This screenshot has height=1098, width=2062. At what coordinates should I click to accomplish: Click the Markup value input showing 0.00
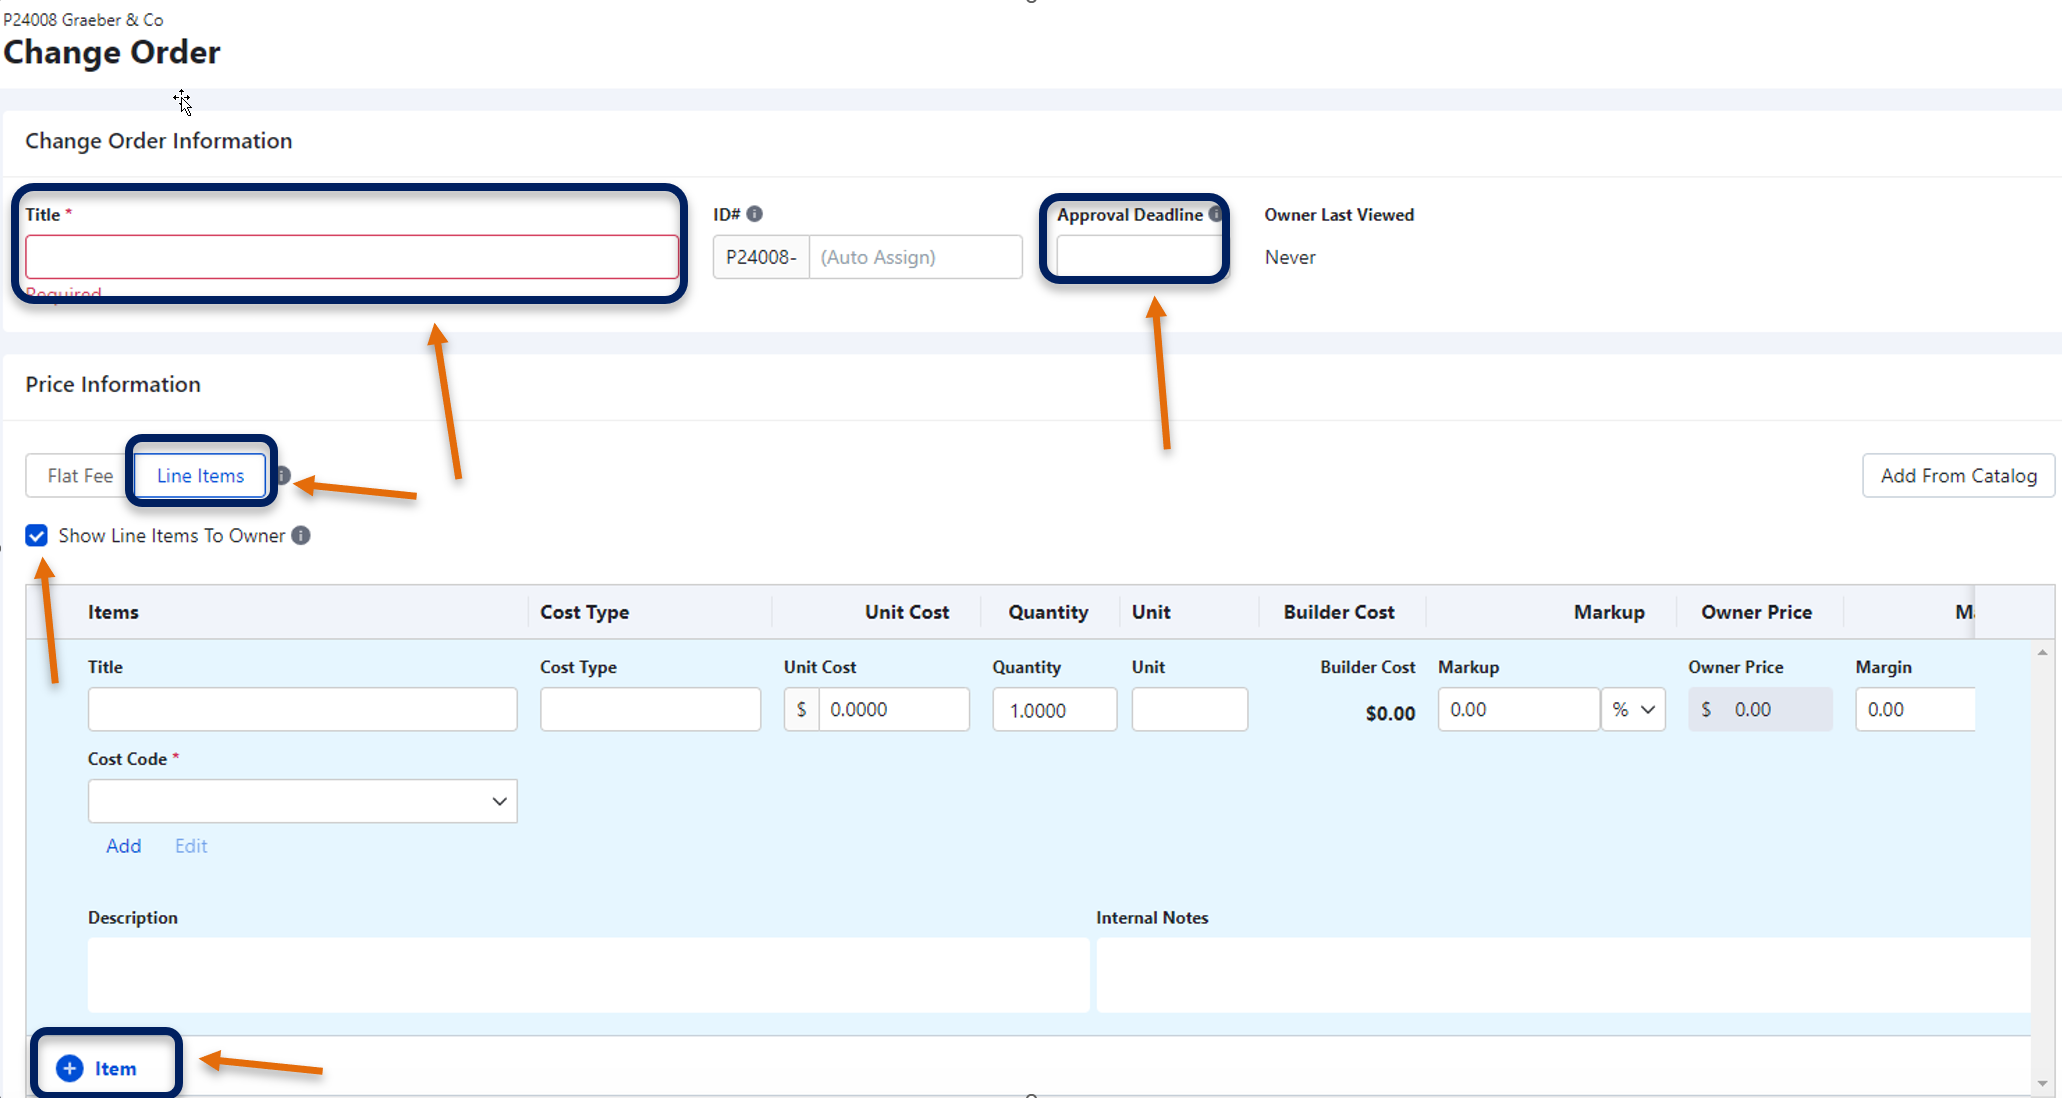pos(1516,709)
